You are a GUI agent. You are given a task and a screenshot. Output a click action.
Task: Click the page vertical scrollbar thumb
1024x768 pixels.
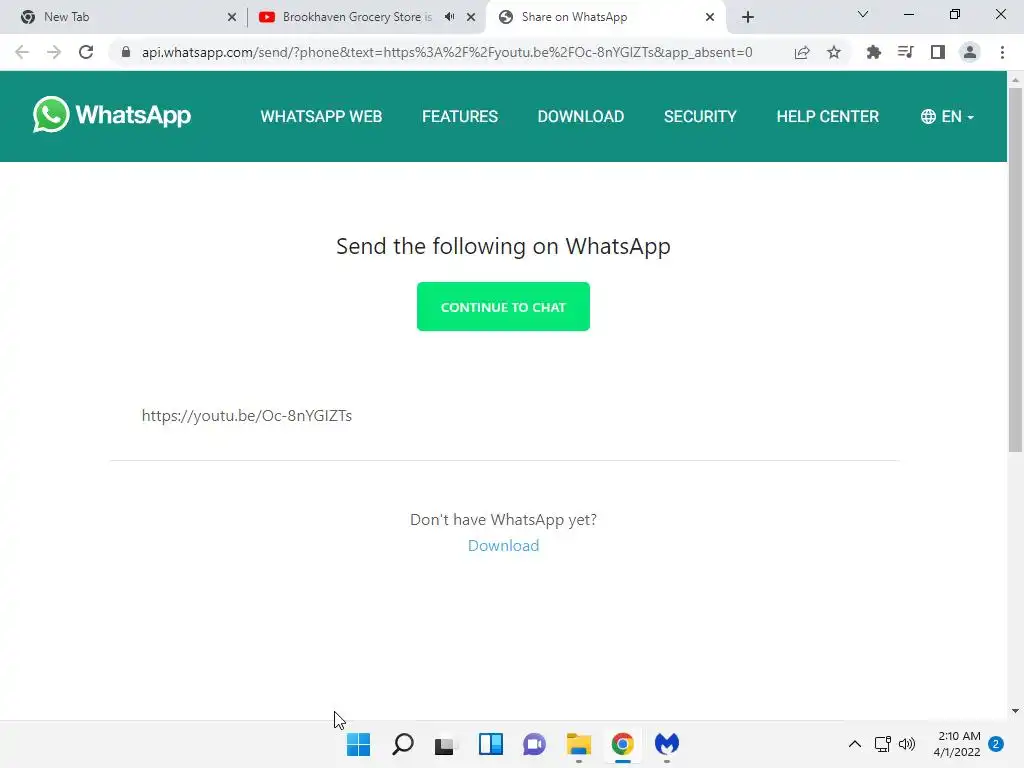click(x=1015, y=269)
